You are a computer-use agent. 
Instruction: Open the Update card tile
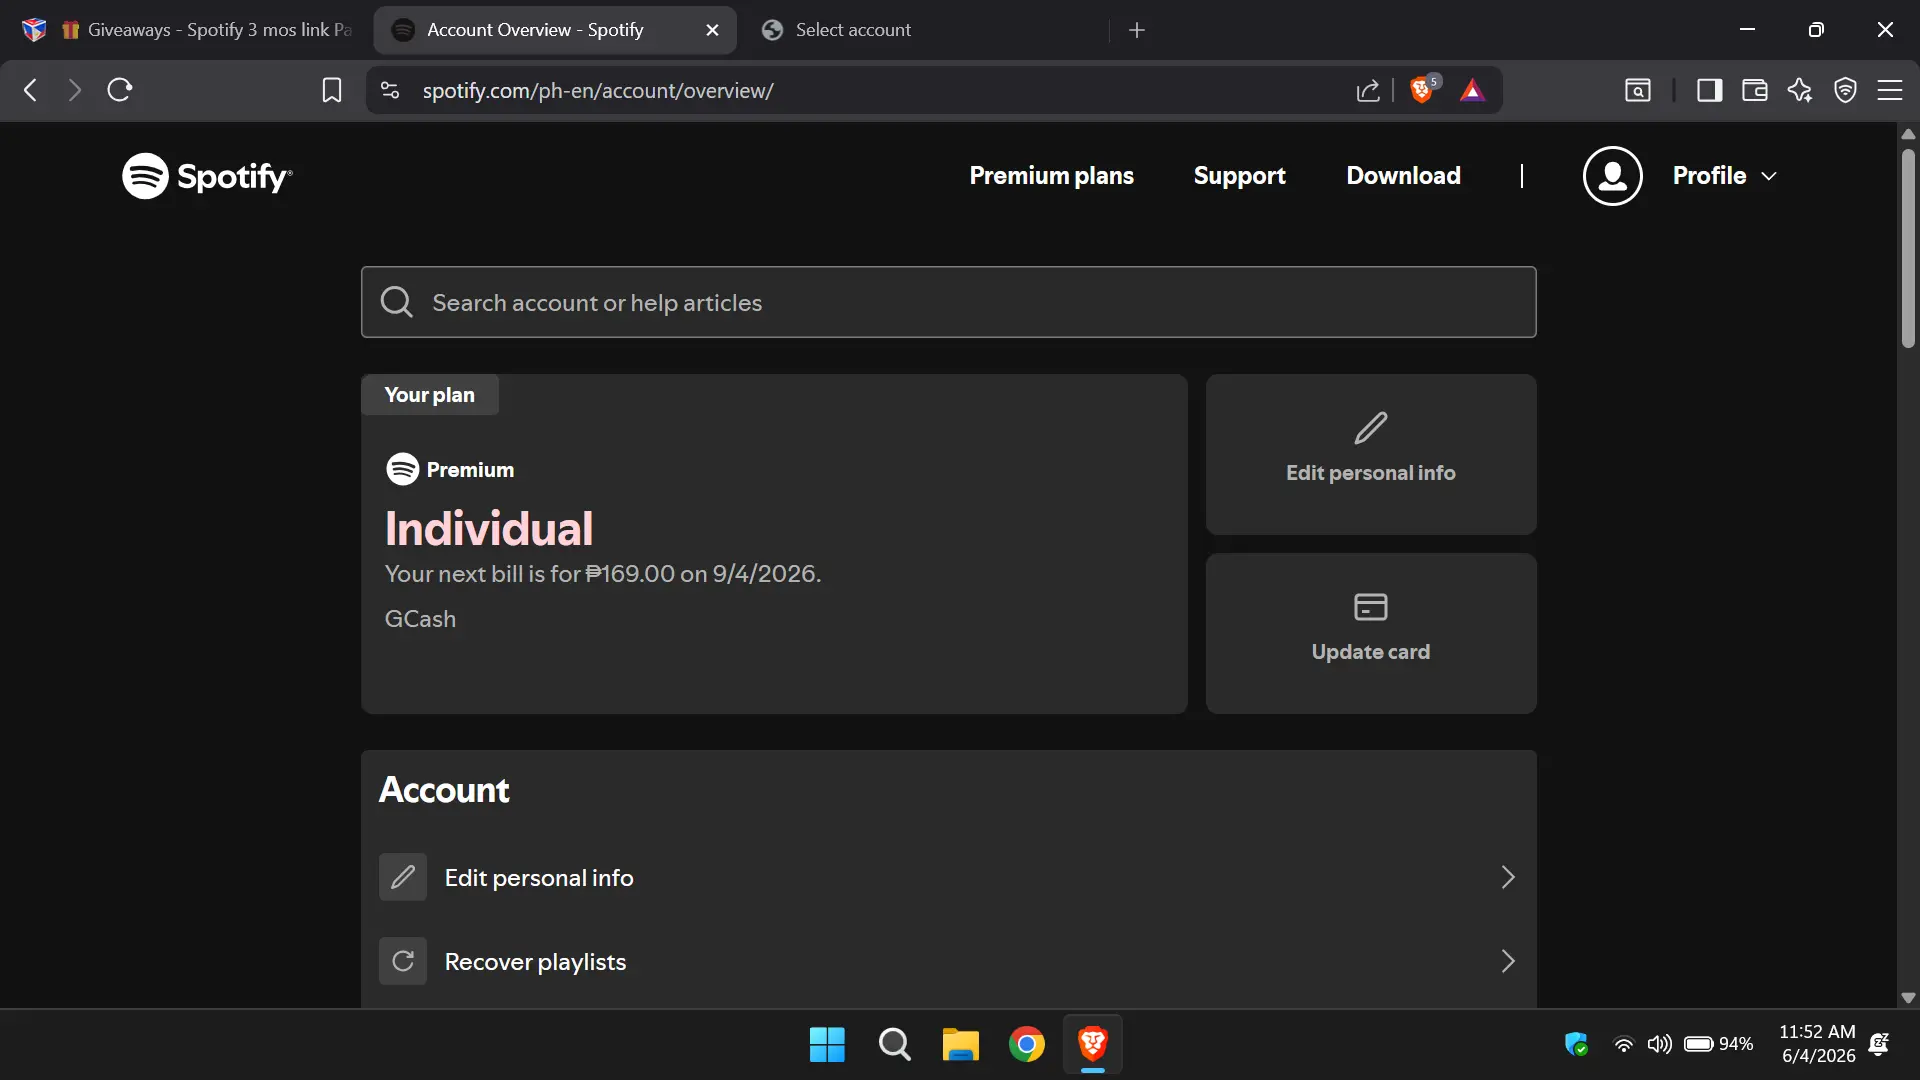1370,633
